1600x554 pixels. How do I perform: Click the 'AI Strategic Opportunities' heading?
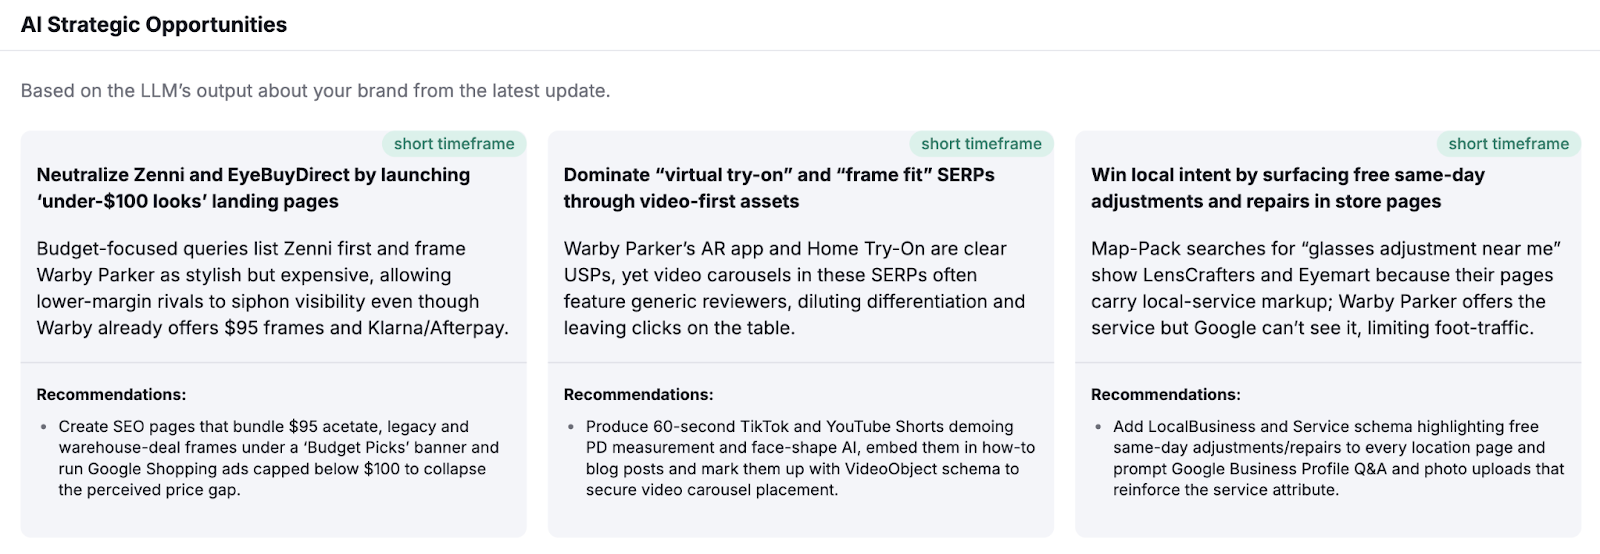tap(154, 25)
